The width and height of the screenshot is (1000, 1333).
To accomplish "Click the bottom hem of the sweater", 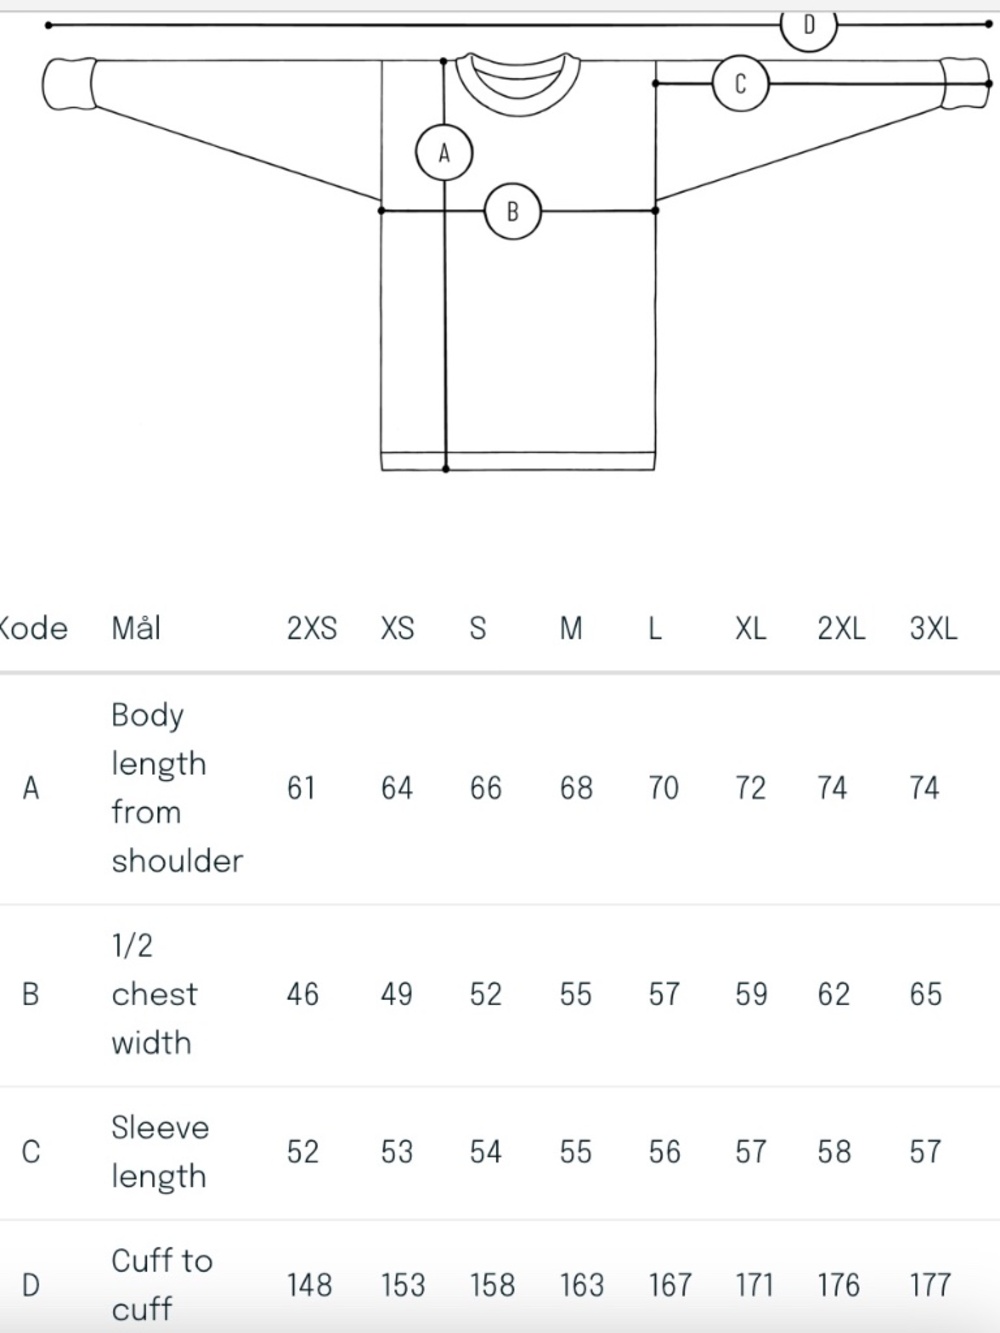I will [518, 461].
